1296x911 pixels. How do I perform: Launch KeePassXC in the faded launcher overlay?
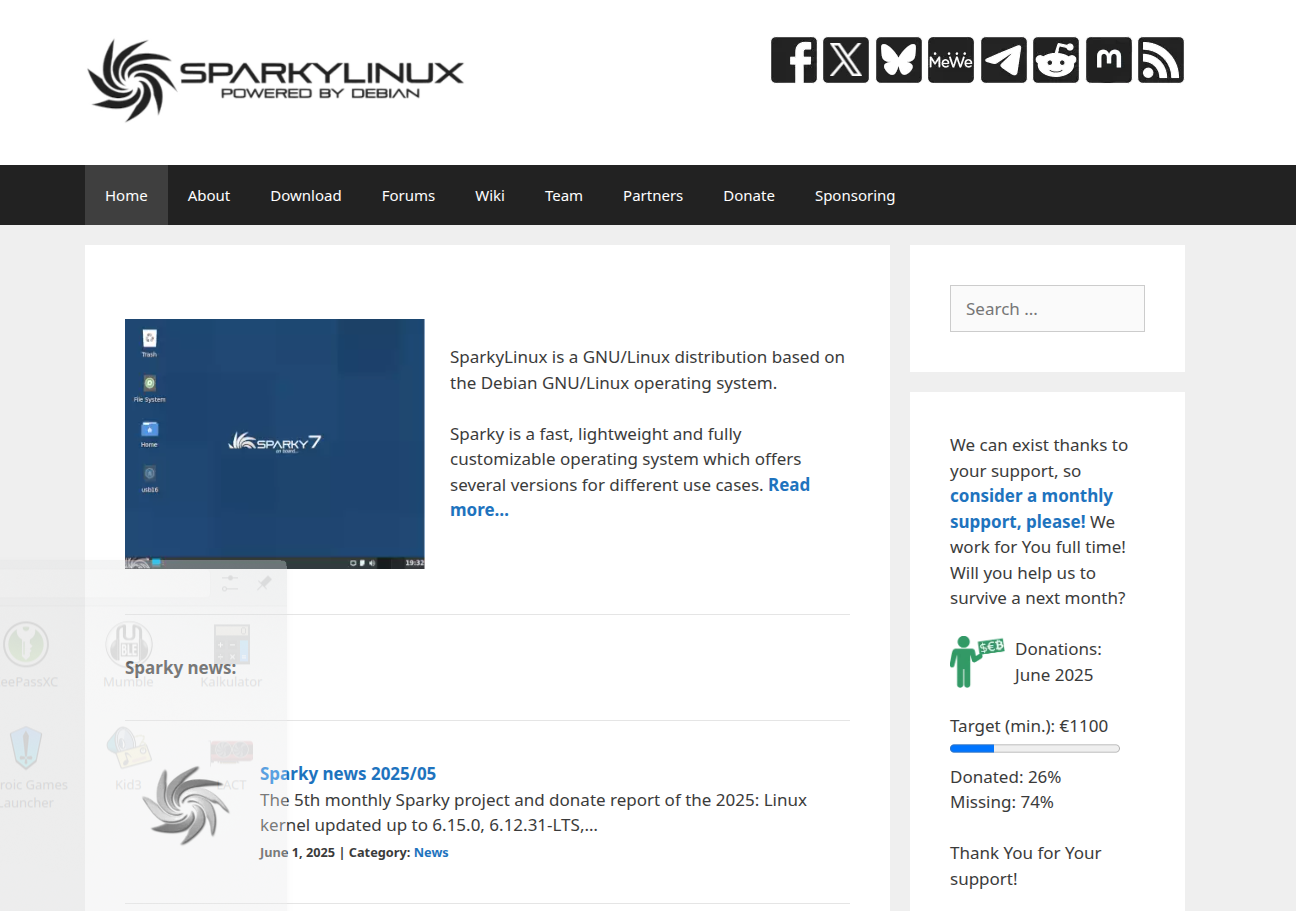coord(26,657)
